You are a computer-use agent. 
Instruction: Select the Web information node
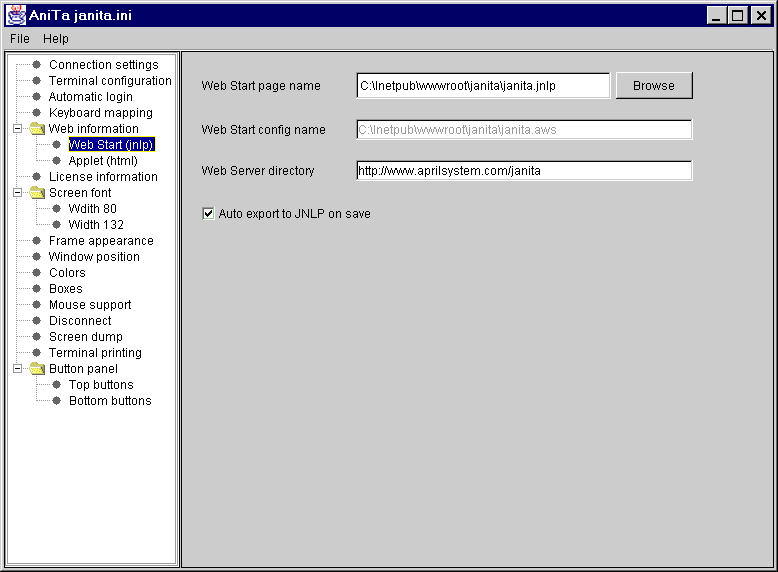coord(93,129)
